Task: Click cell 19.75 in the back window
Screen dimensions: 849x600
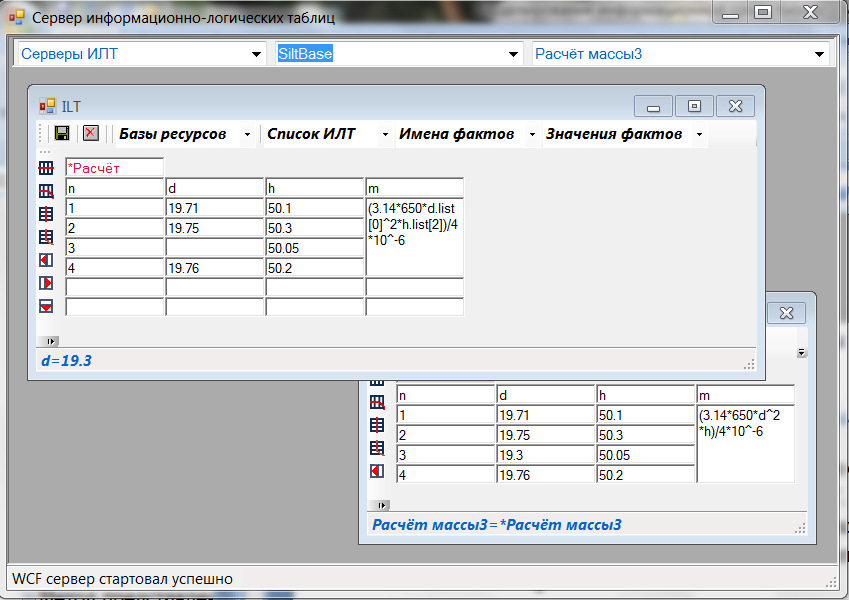Action: (x=546, y=435)
